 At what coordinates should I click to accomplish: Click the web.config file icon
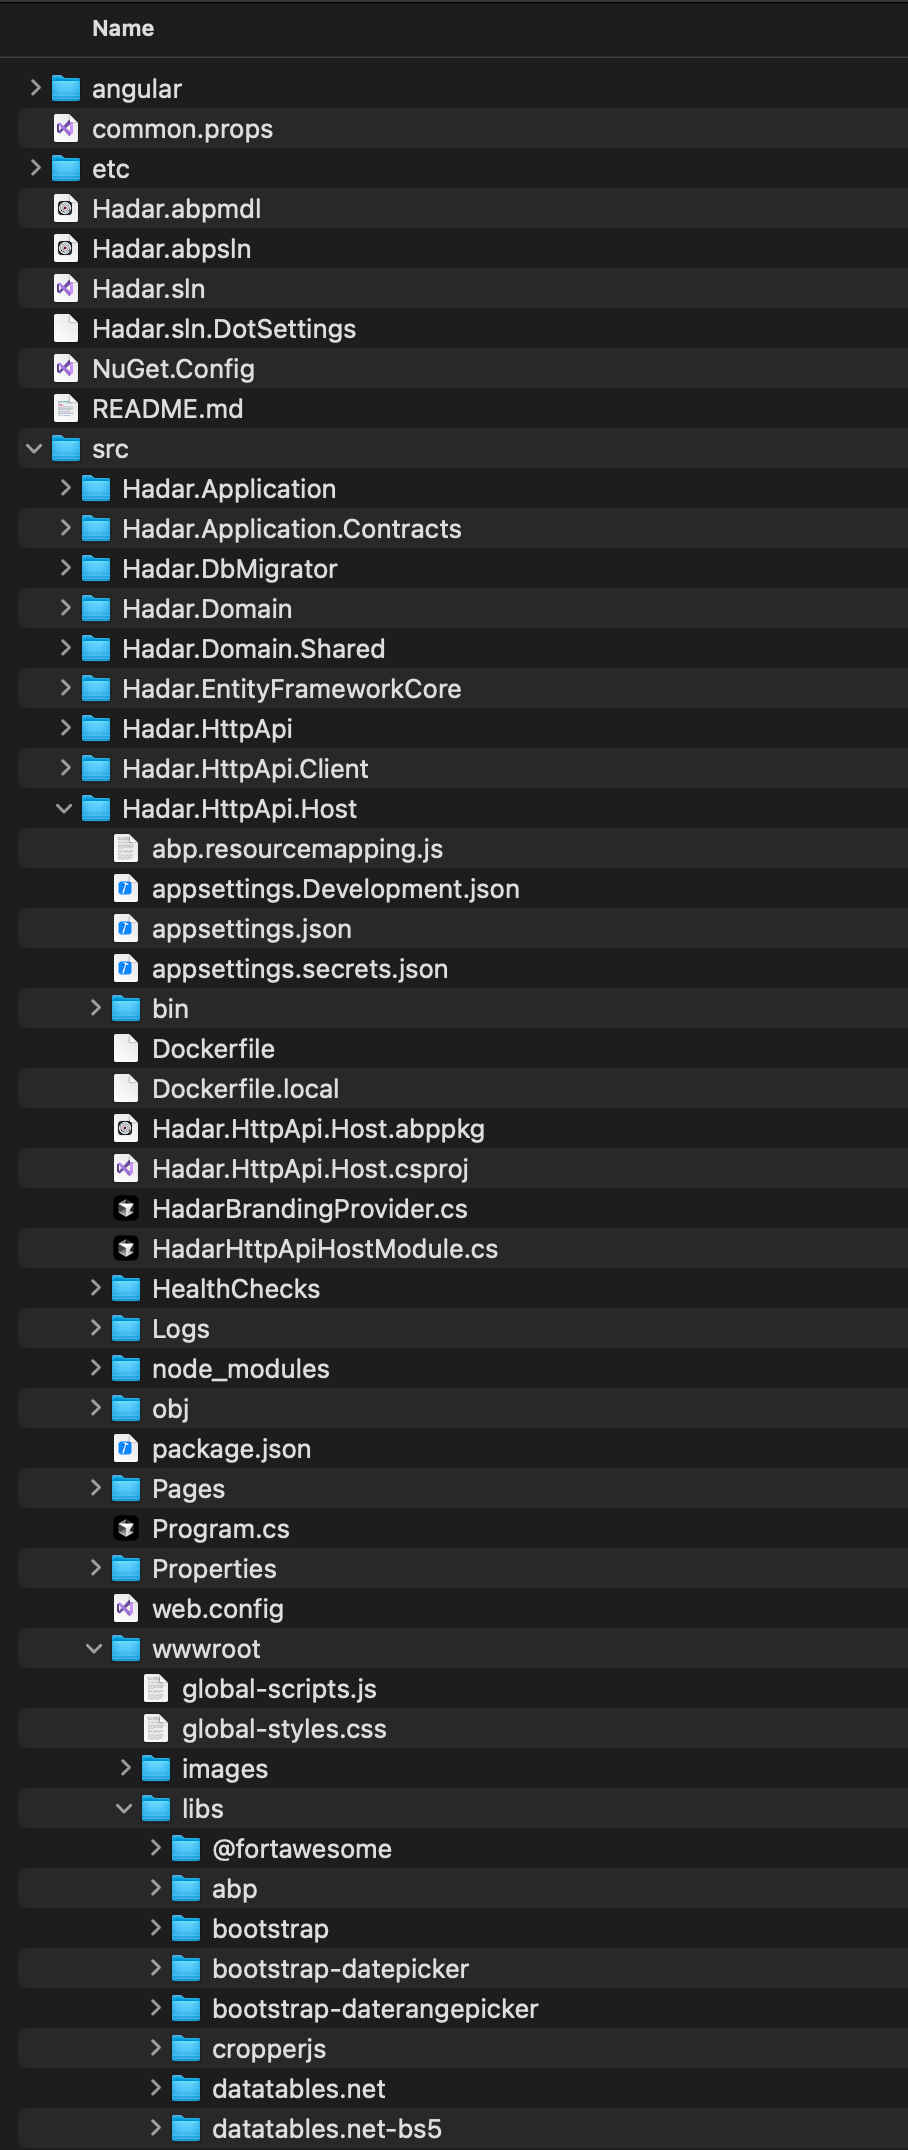coord(126,1608)
